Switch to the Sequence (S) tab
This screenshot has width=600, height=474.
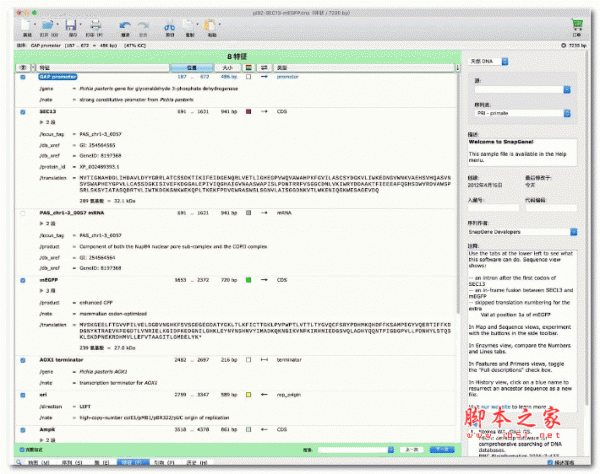point(72,463)
